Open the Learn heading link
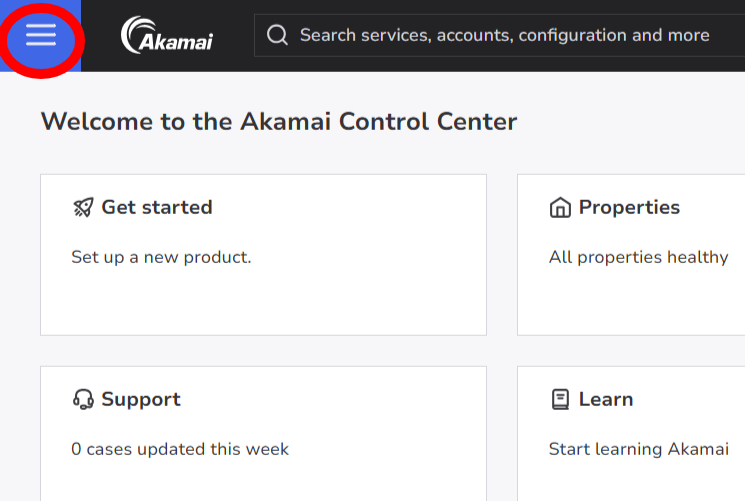This screenshot has width=745, height=501. (606, 400)
